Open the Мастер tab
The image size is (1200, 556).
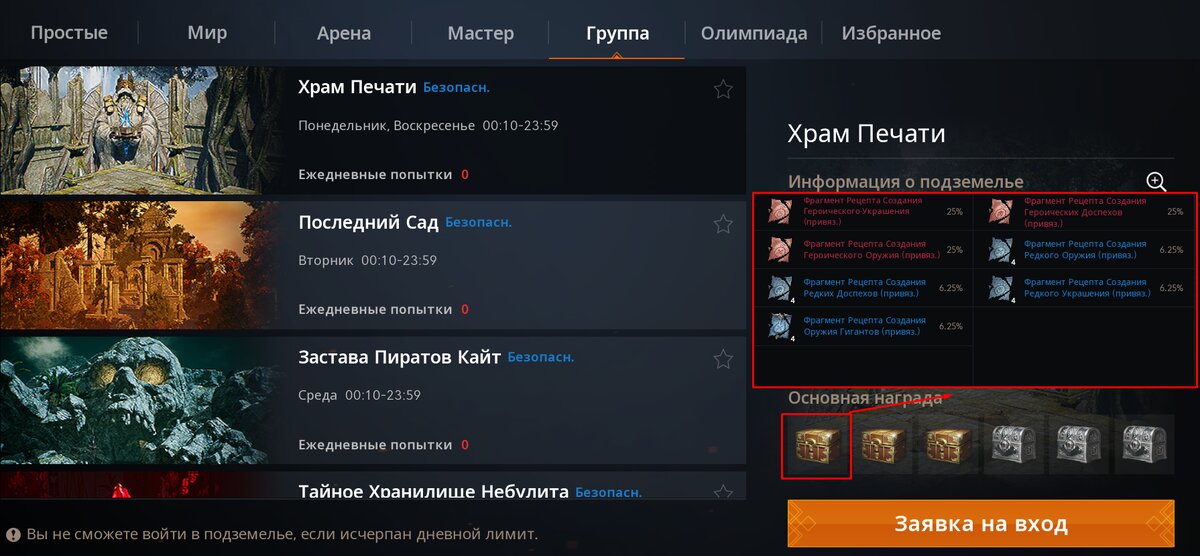point(481,33)
